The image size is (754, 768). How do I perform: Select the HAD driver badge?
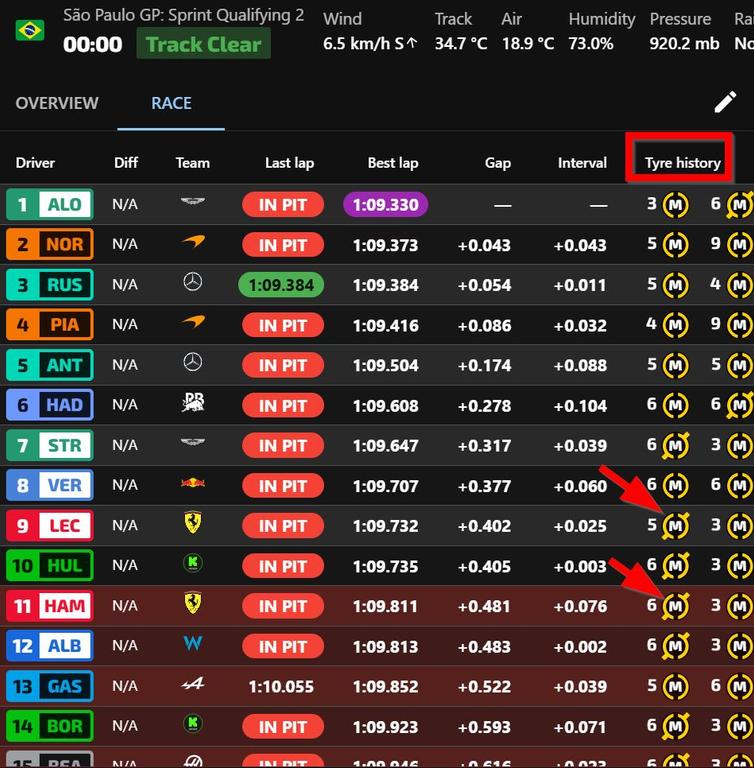(49, 405)
